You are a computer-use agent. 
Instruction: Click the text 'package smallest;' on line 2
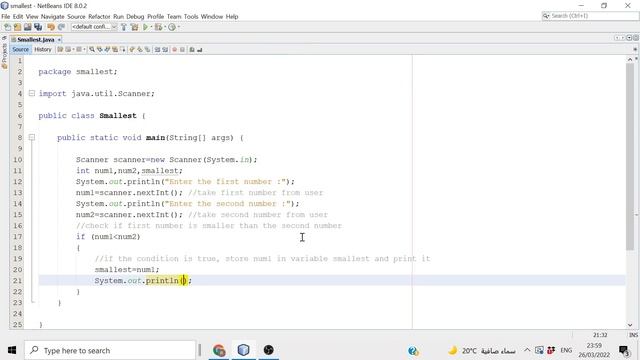pyautogui.click(x=78, y=72)
